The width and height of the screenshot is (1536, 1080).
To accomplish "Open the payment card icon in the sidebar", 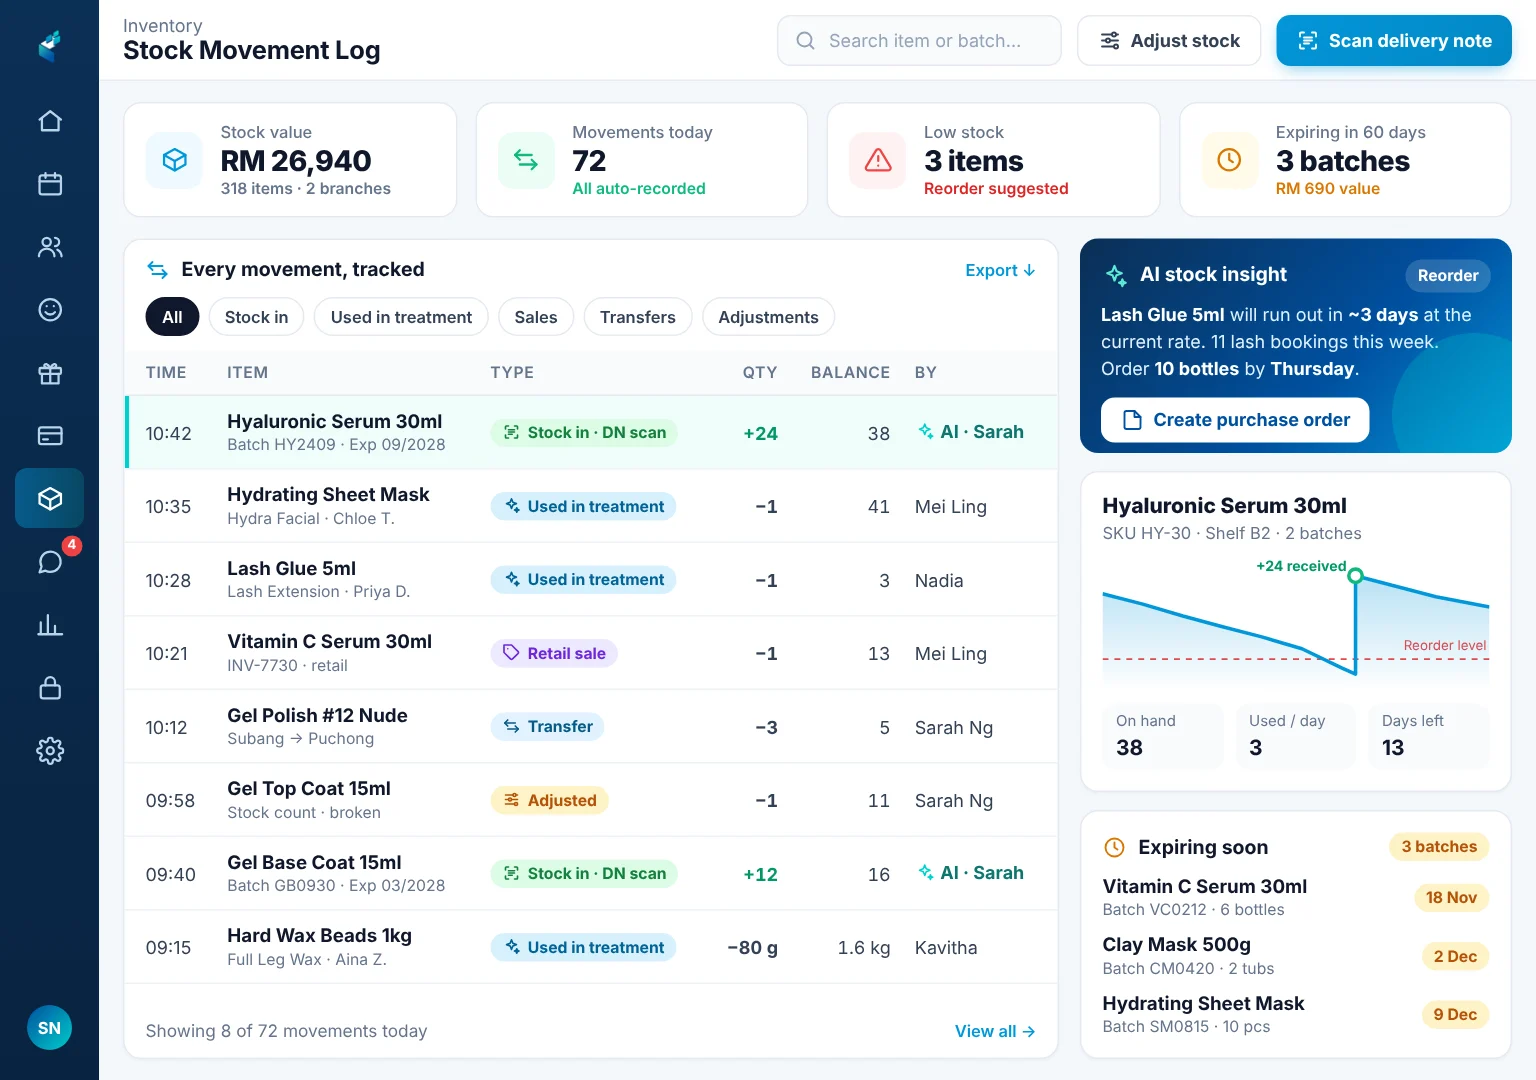I will pyautogui.click(x=50, y=436).
